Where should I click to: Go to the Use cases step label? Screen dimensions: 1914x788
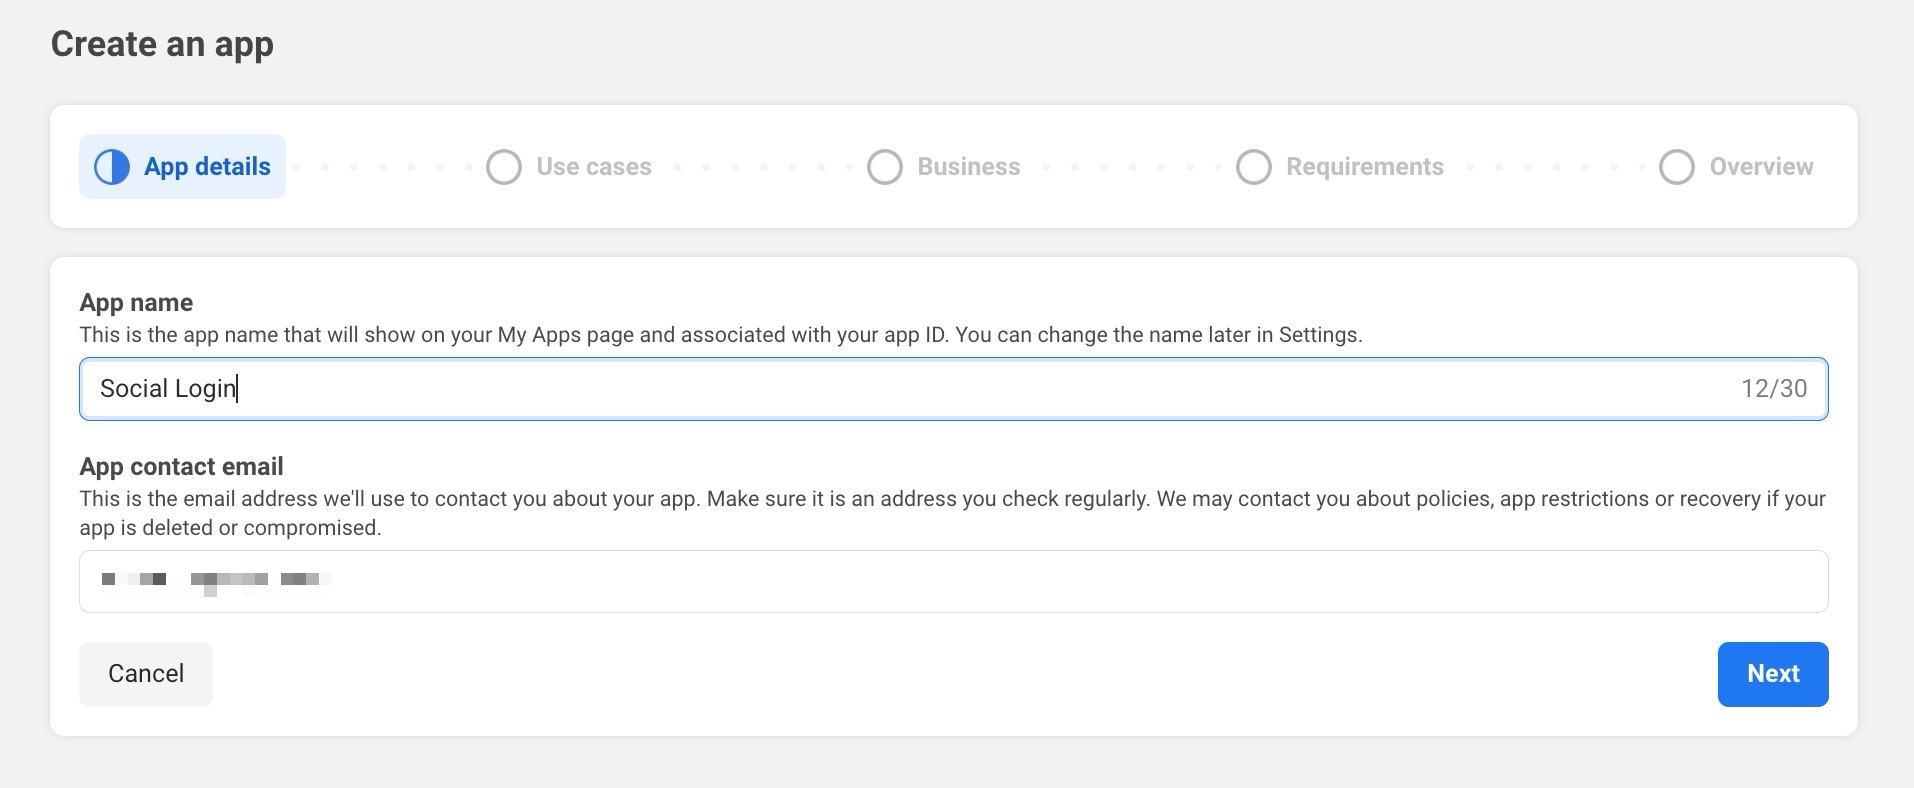(594, 167)
